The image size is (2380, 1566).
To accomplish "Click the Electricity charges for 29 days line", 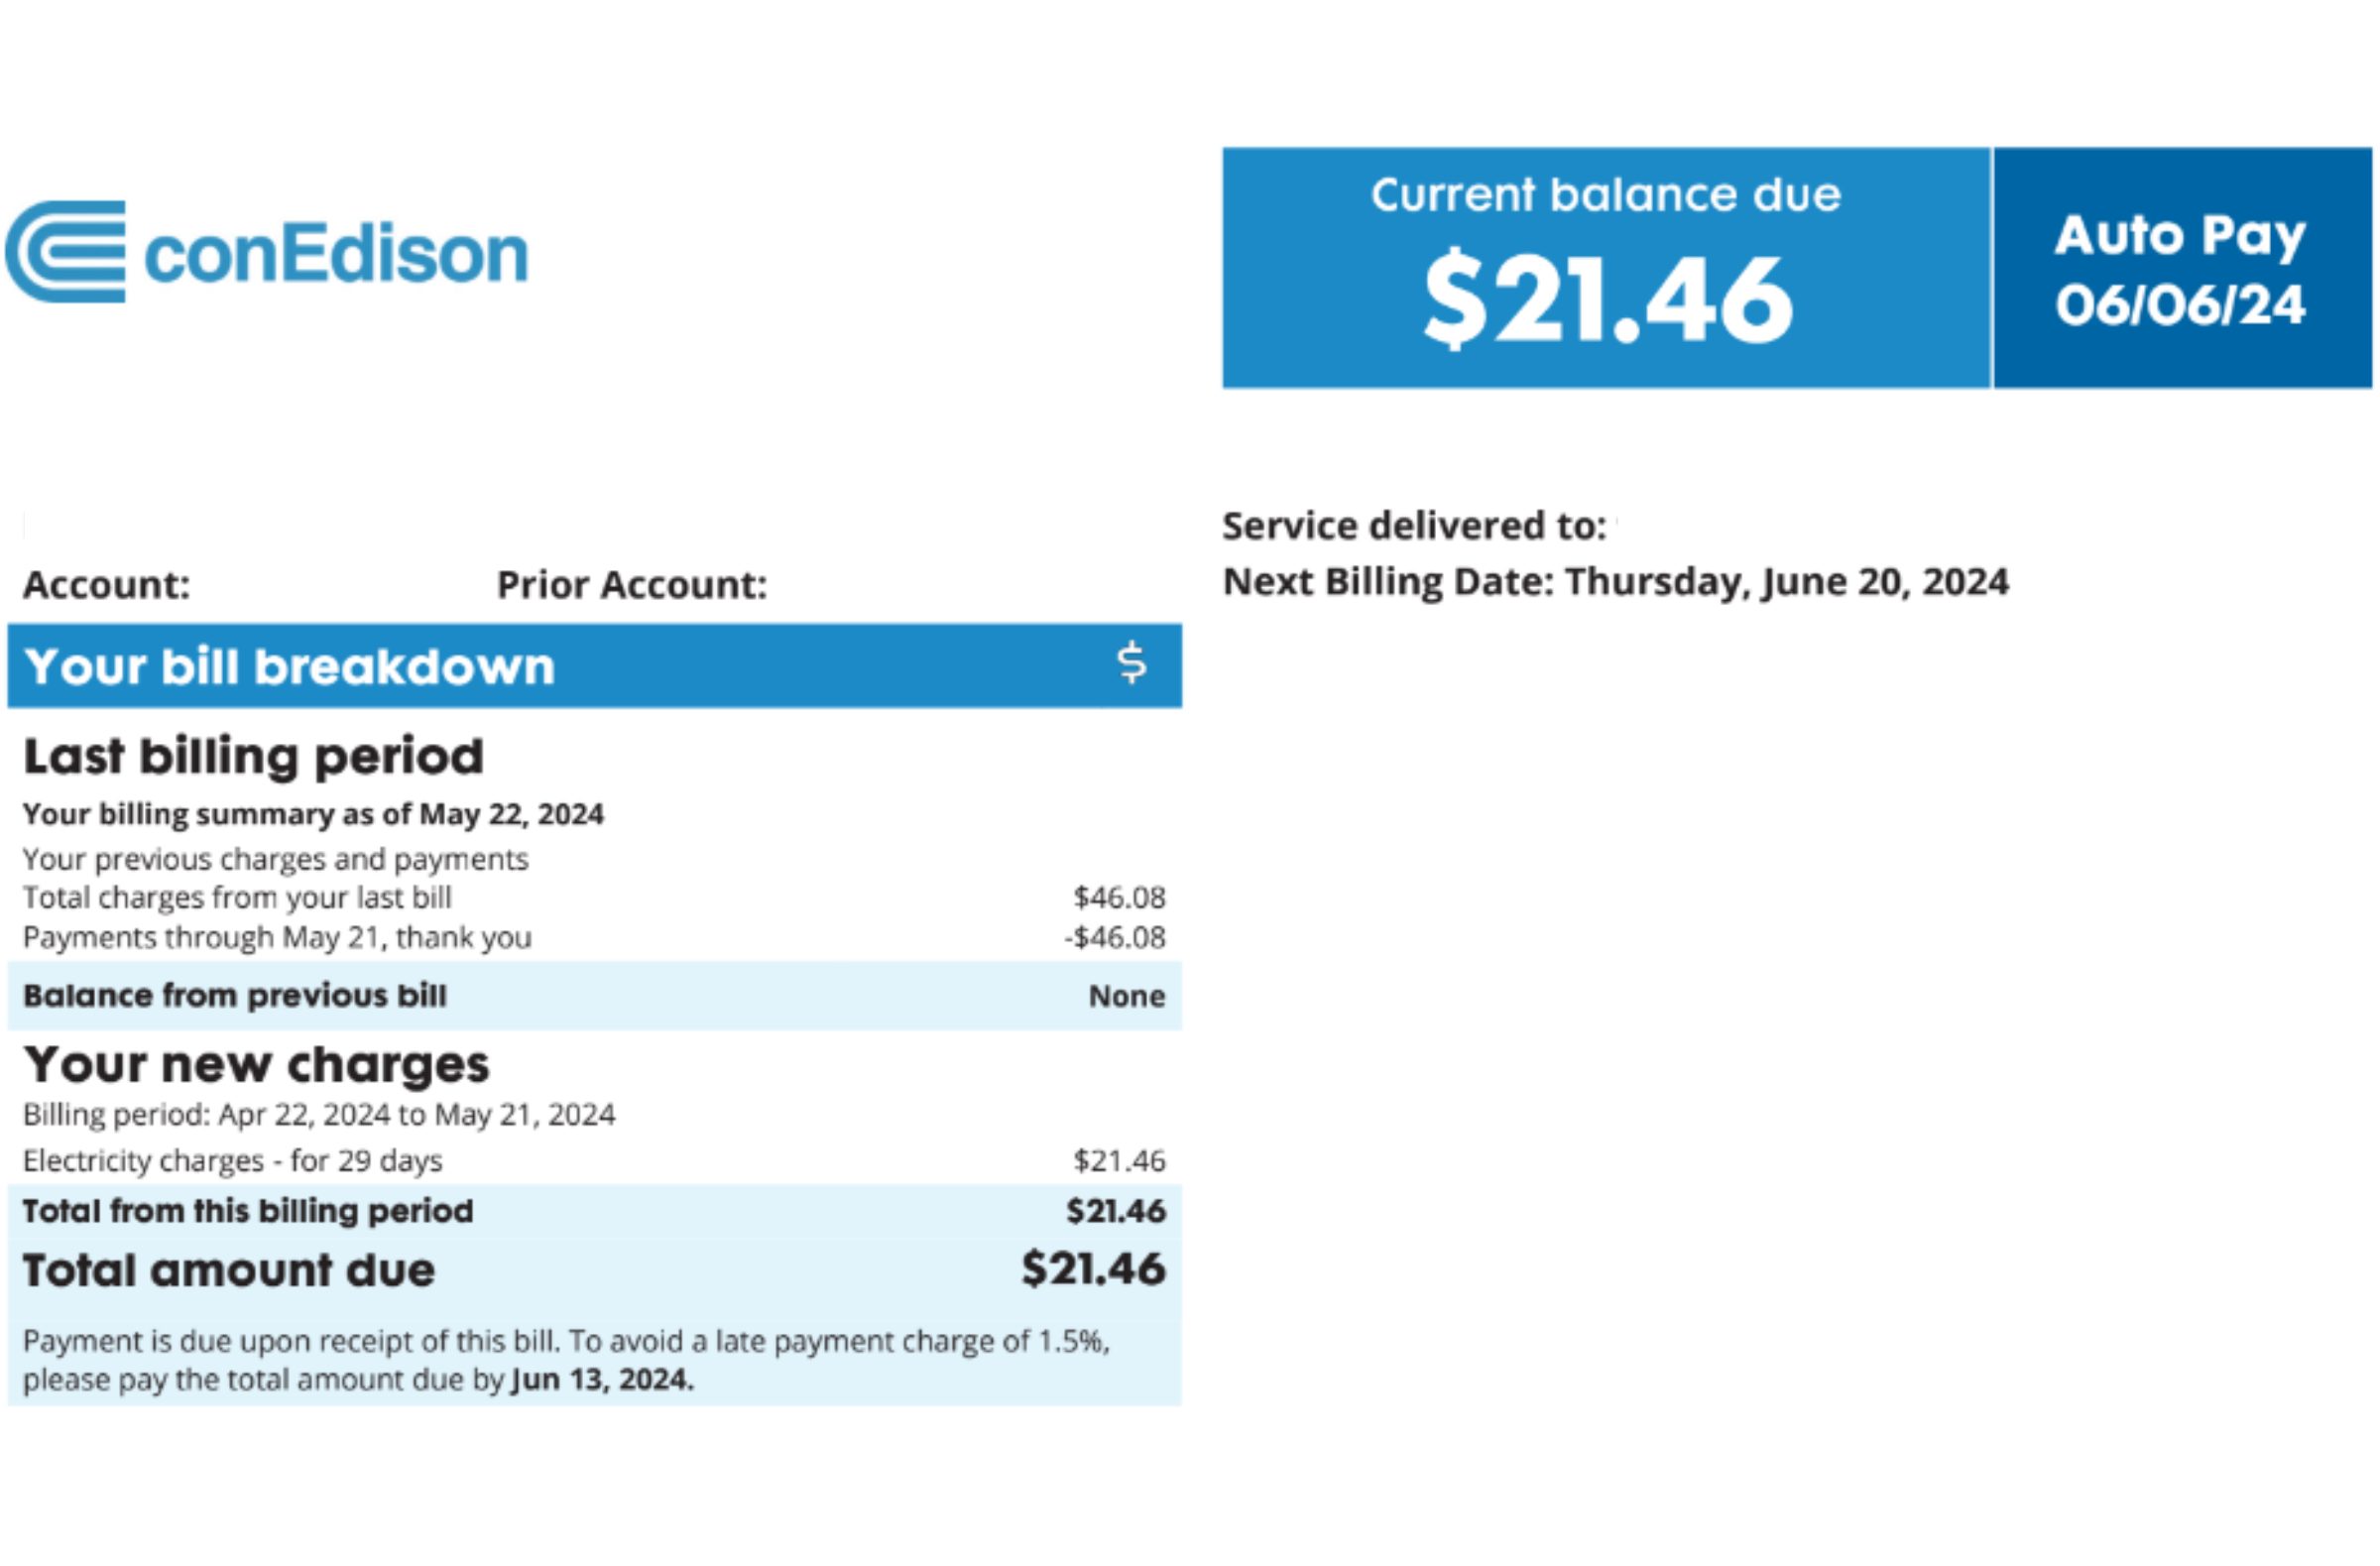I will click(x=232, y=1161).
